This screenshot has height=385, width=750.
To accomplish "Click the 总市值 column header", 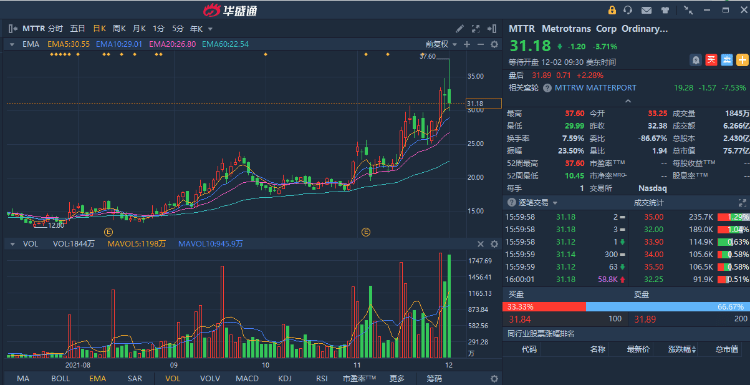I will [726, 350].
